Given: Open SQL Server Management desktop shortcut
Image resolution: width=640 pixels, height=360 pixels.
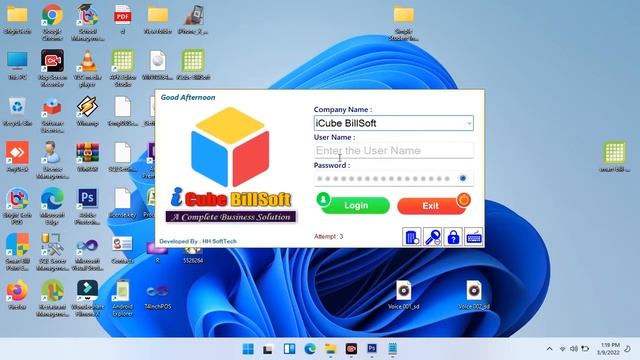Looking at the screenshot, I should (52, 252).
